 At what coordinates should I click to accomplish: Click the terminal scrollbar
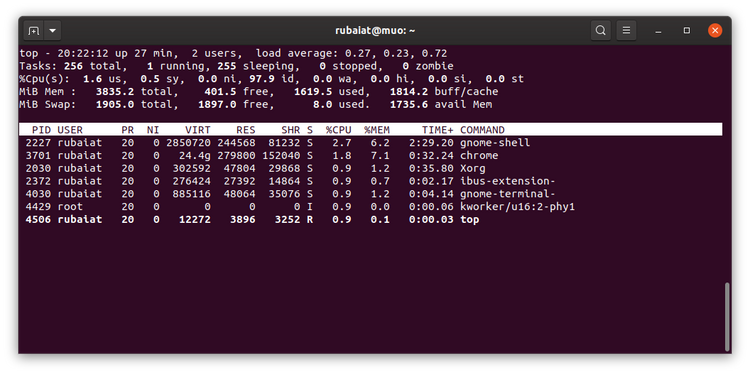coord(727,317)
